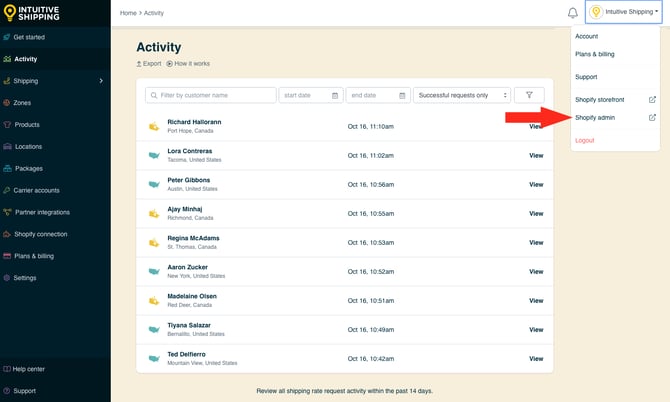Click customer name Tiyana Salazar
The height and width of the screenshot is (402, 670).
[189, 326]
